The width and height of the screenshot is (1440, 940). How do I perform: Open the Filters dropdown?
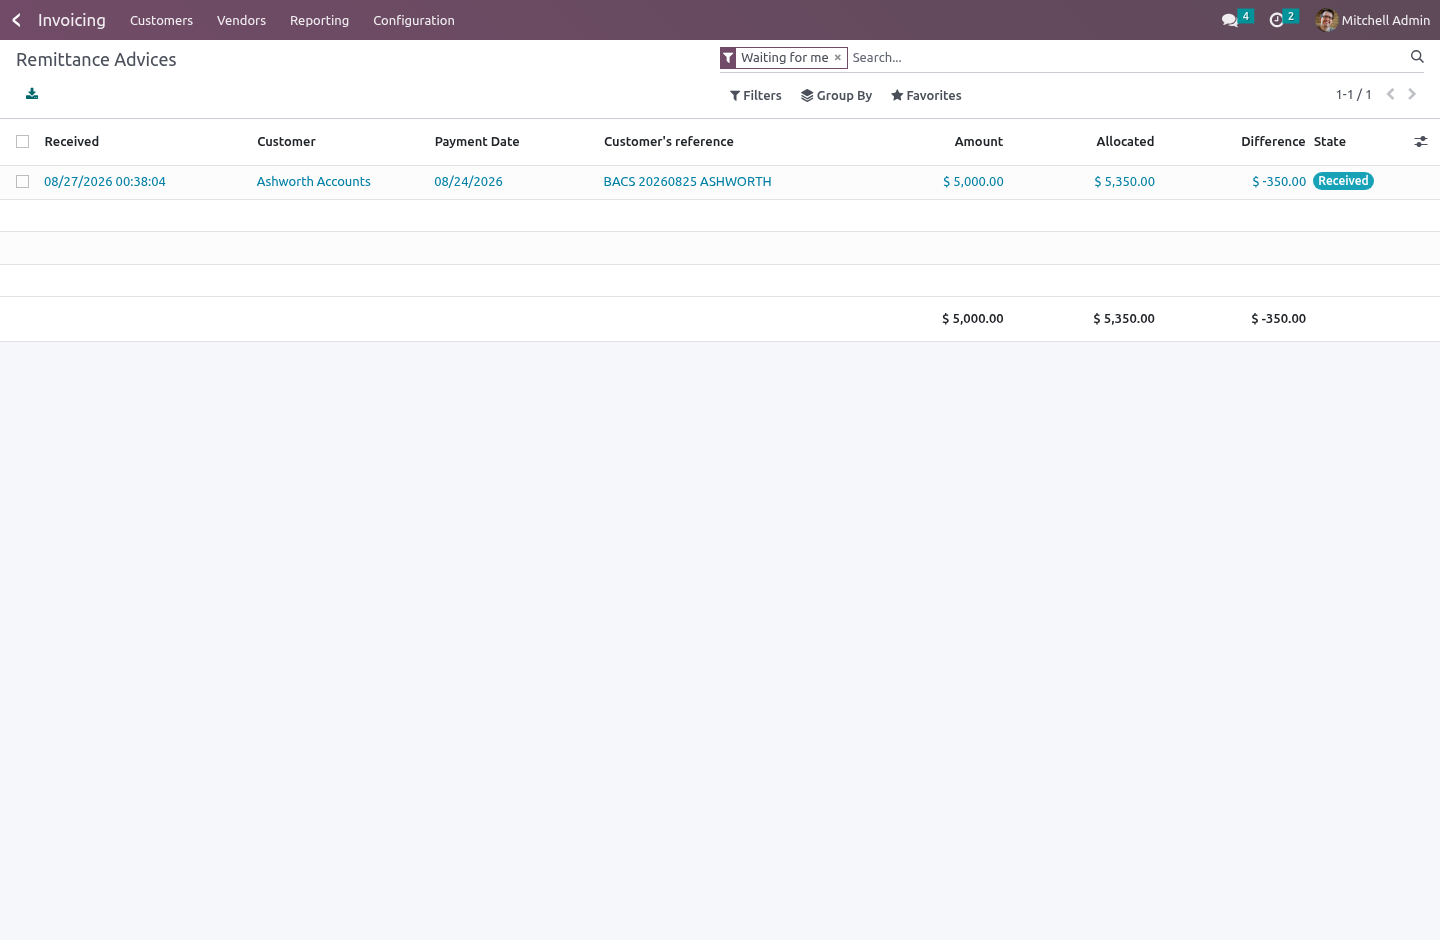click(x=756, y=96)
